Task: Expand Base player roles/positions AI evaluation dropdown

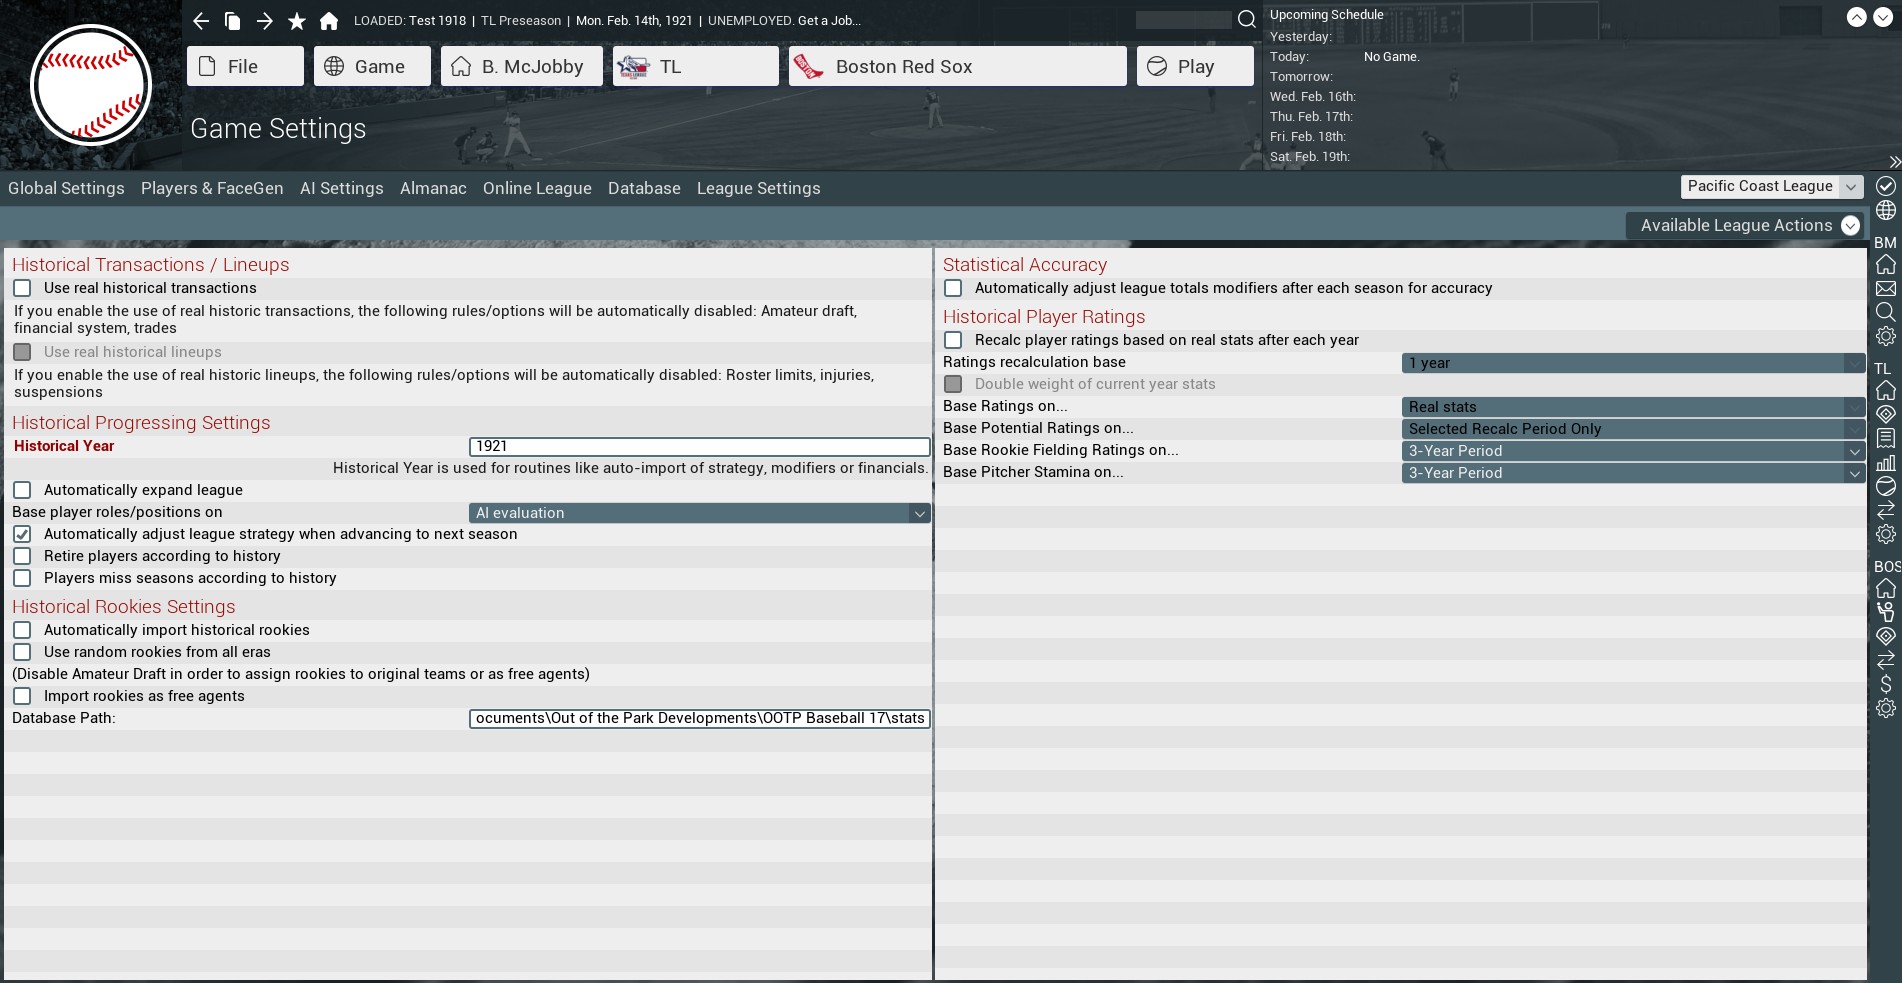Action: [x=699, y=513]
